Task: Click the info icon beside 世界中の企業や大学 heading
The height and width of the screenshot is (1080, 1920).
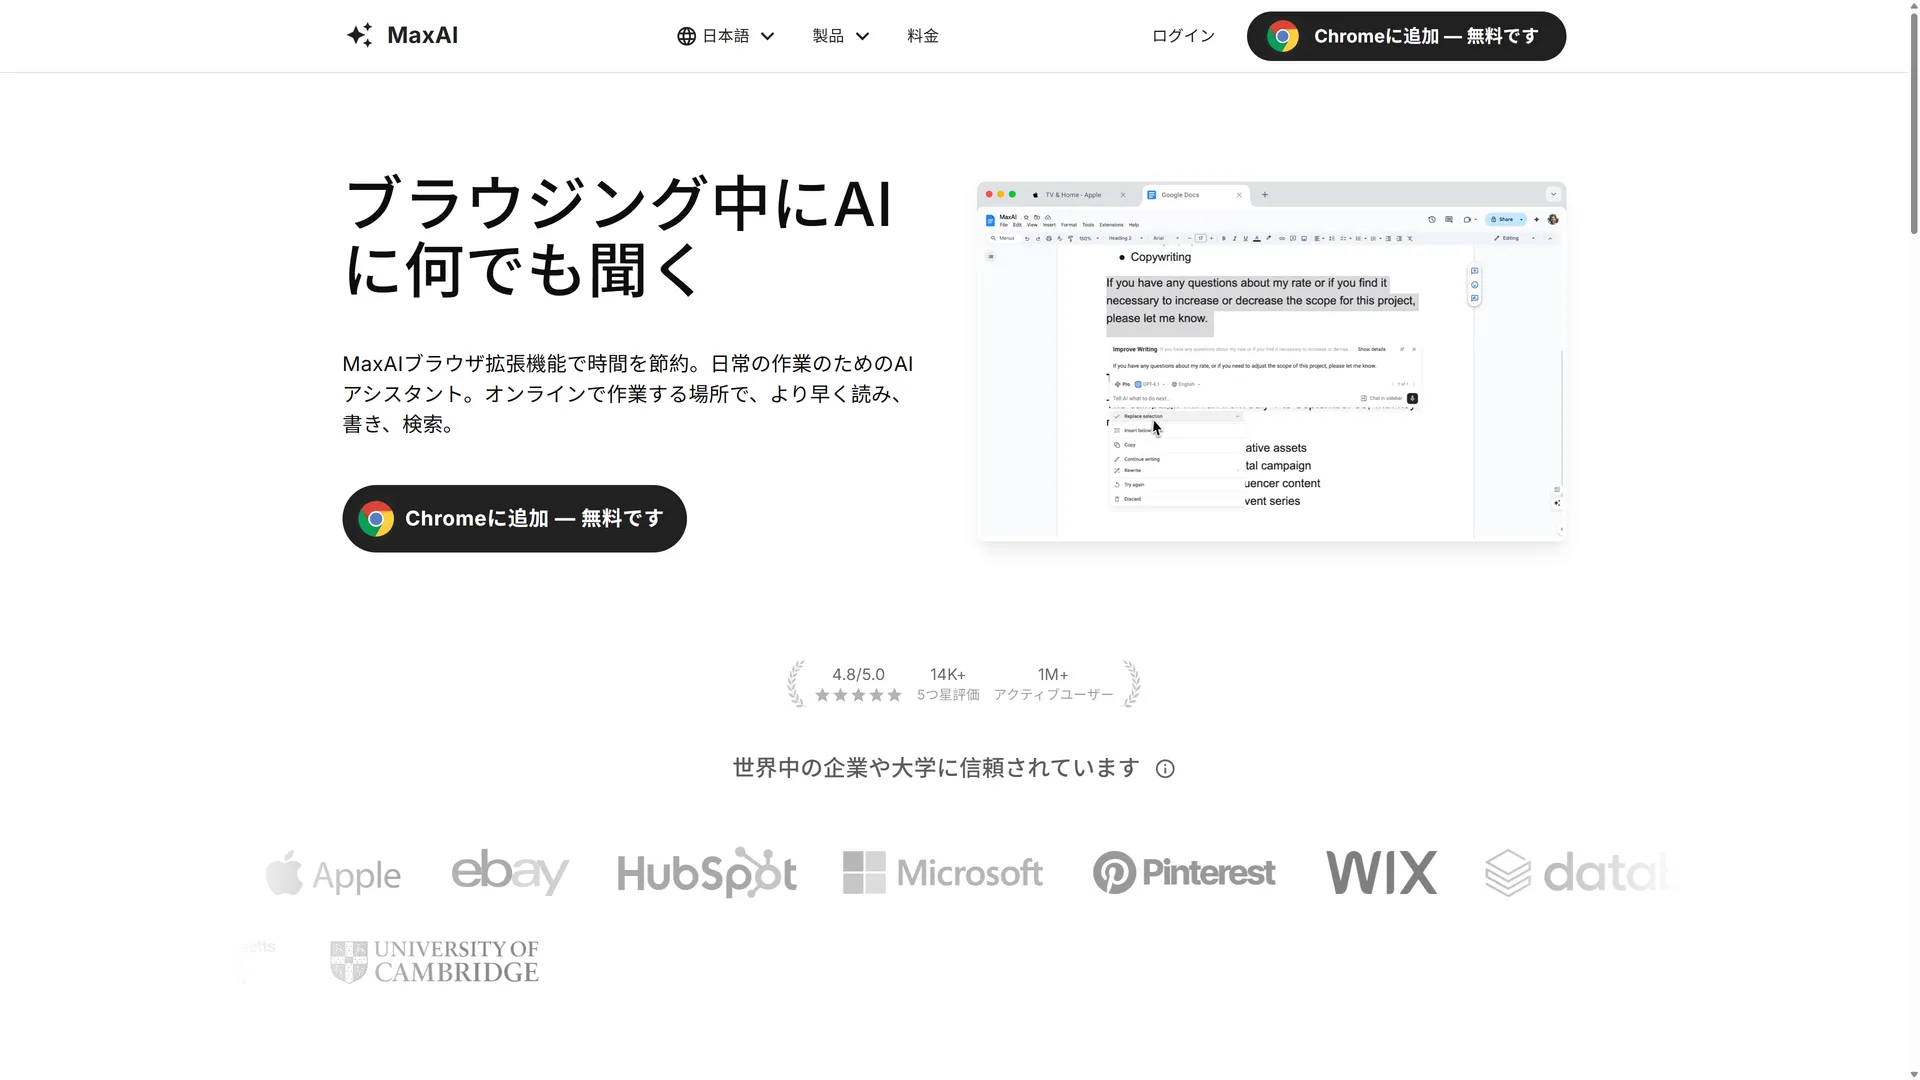Action: coord(1165,769)
